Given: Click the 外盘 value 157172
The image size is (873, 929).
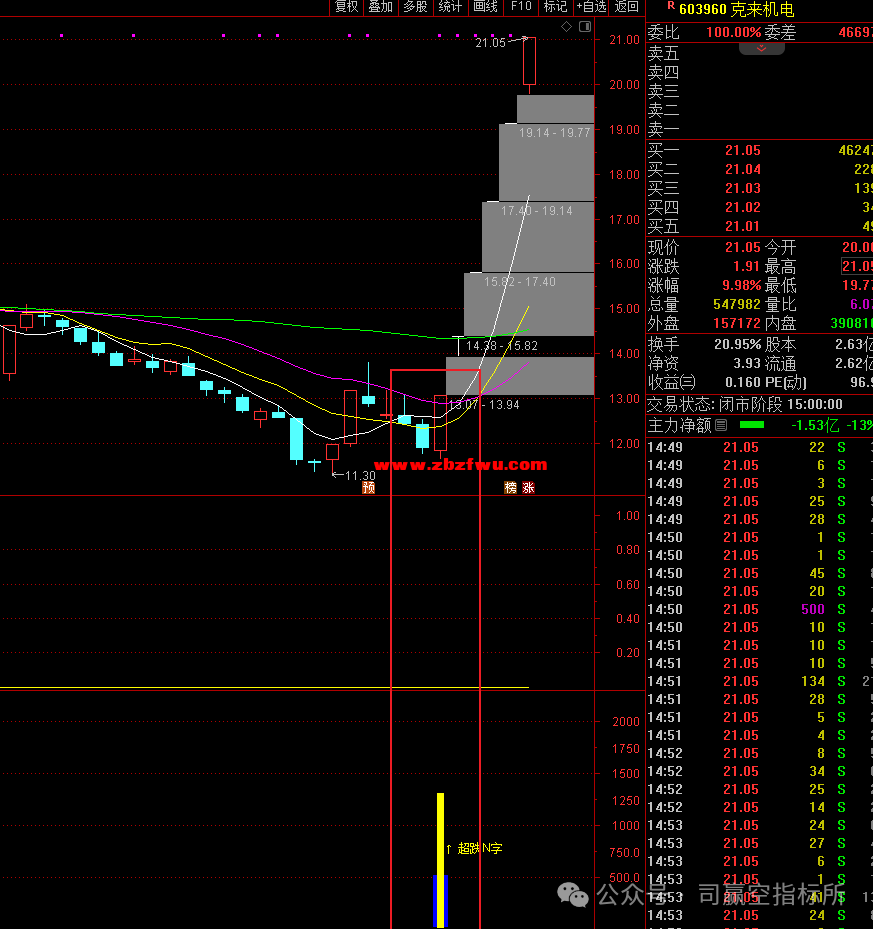Looking at the screenshot, I should click(737, 323).
